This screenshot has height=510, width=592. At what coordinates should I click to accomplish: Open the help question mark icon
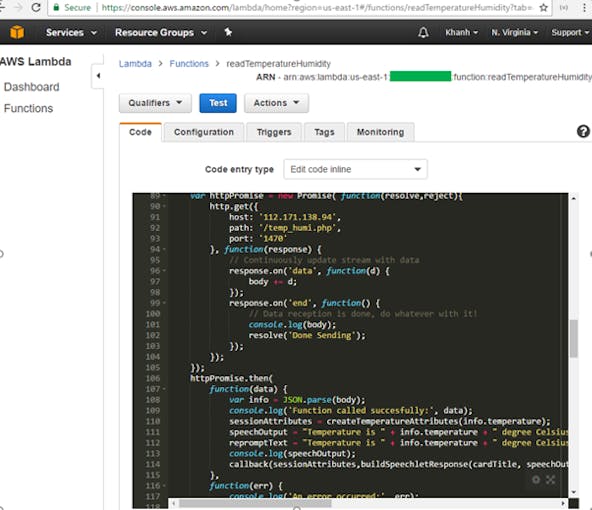point(583,131)
